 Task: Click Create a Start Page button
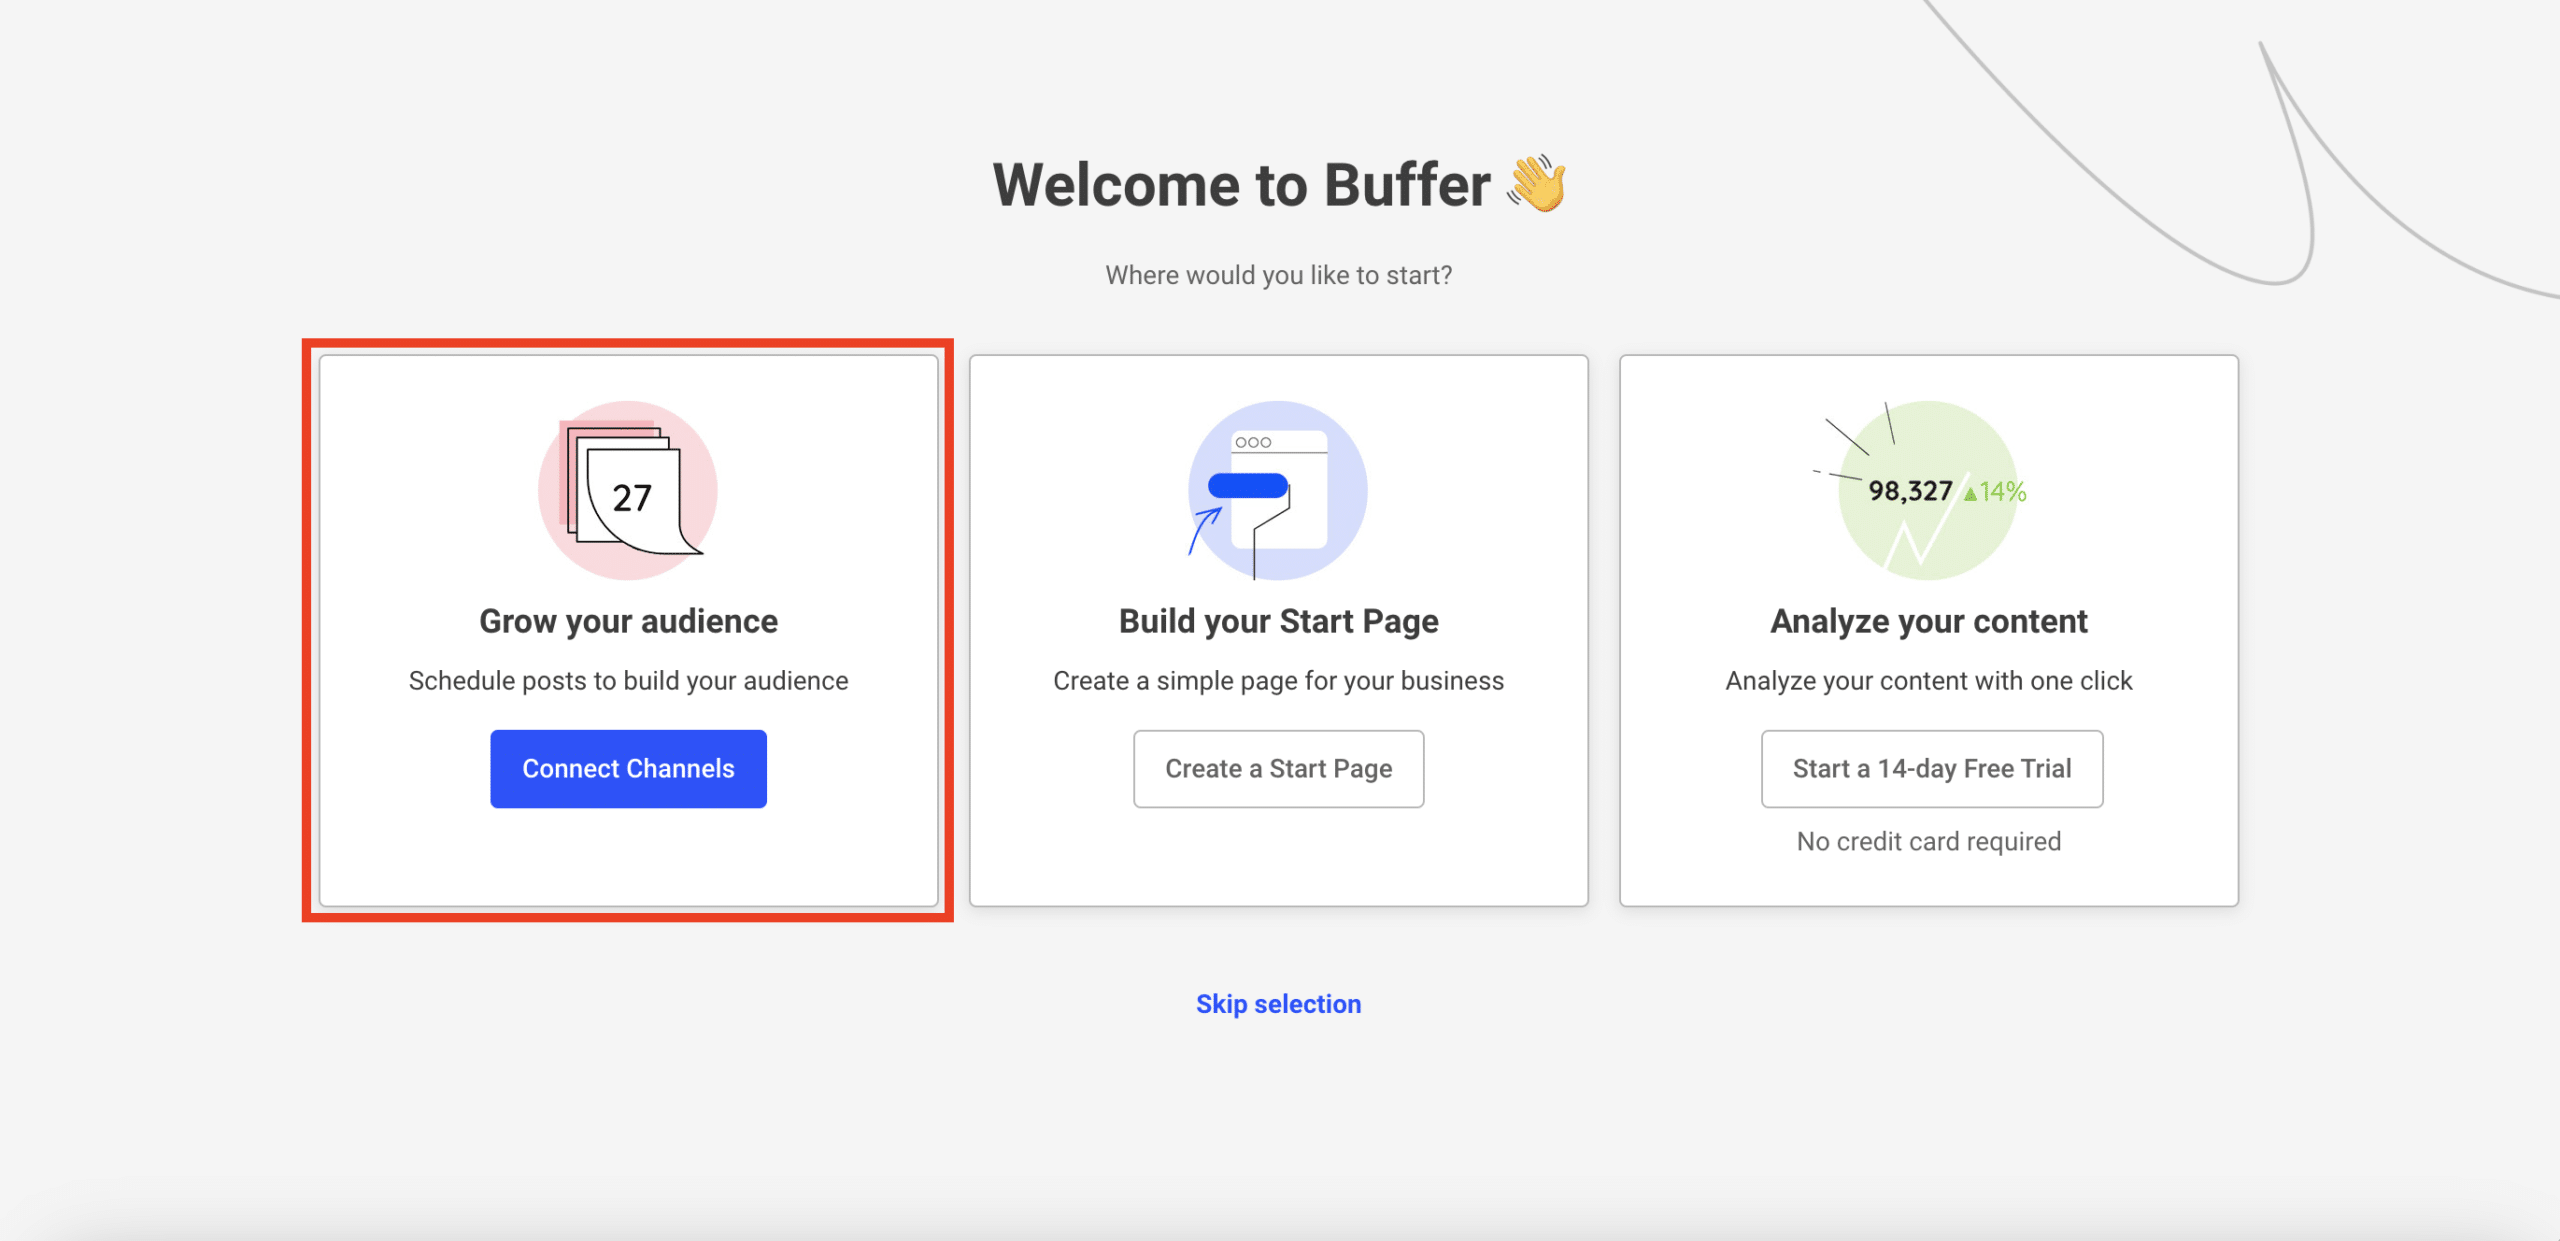tap(1278, 768)
